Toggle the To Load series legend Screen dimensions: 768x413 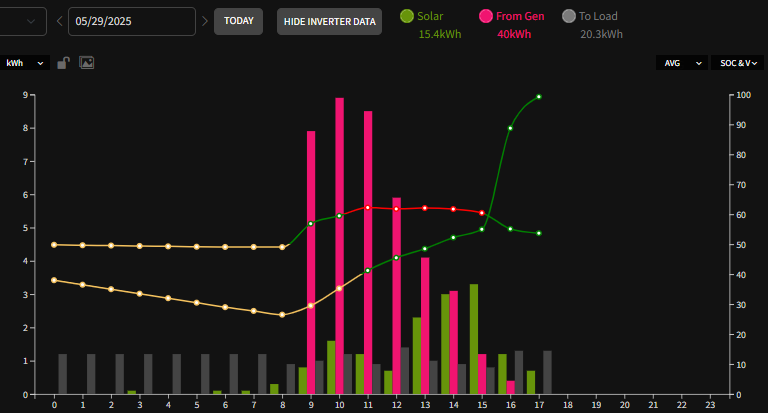(x=590, y=16)
